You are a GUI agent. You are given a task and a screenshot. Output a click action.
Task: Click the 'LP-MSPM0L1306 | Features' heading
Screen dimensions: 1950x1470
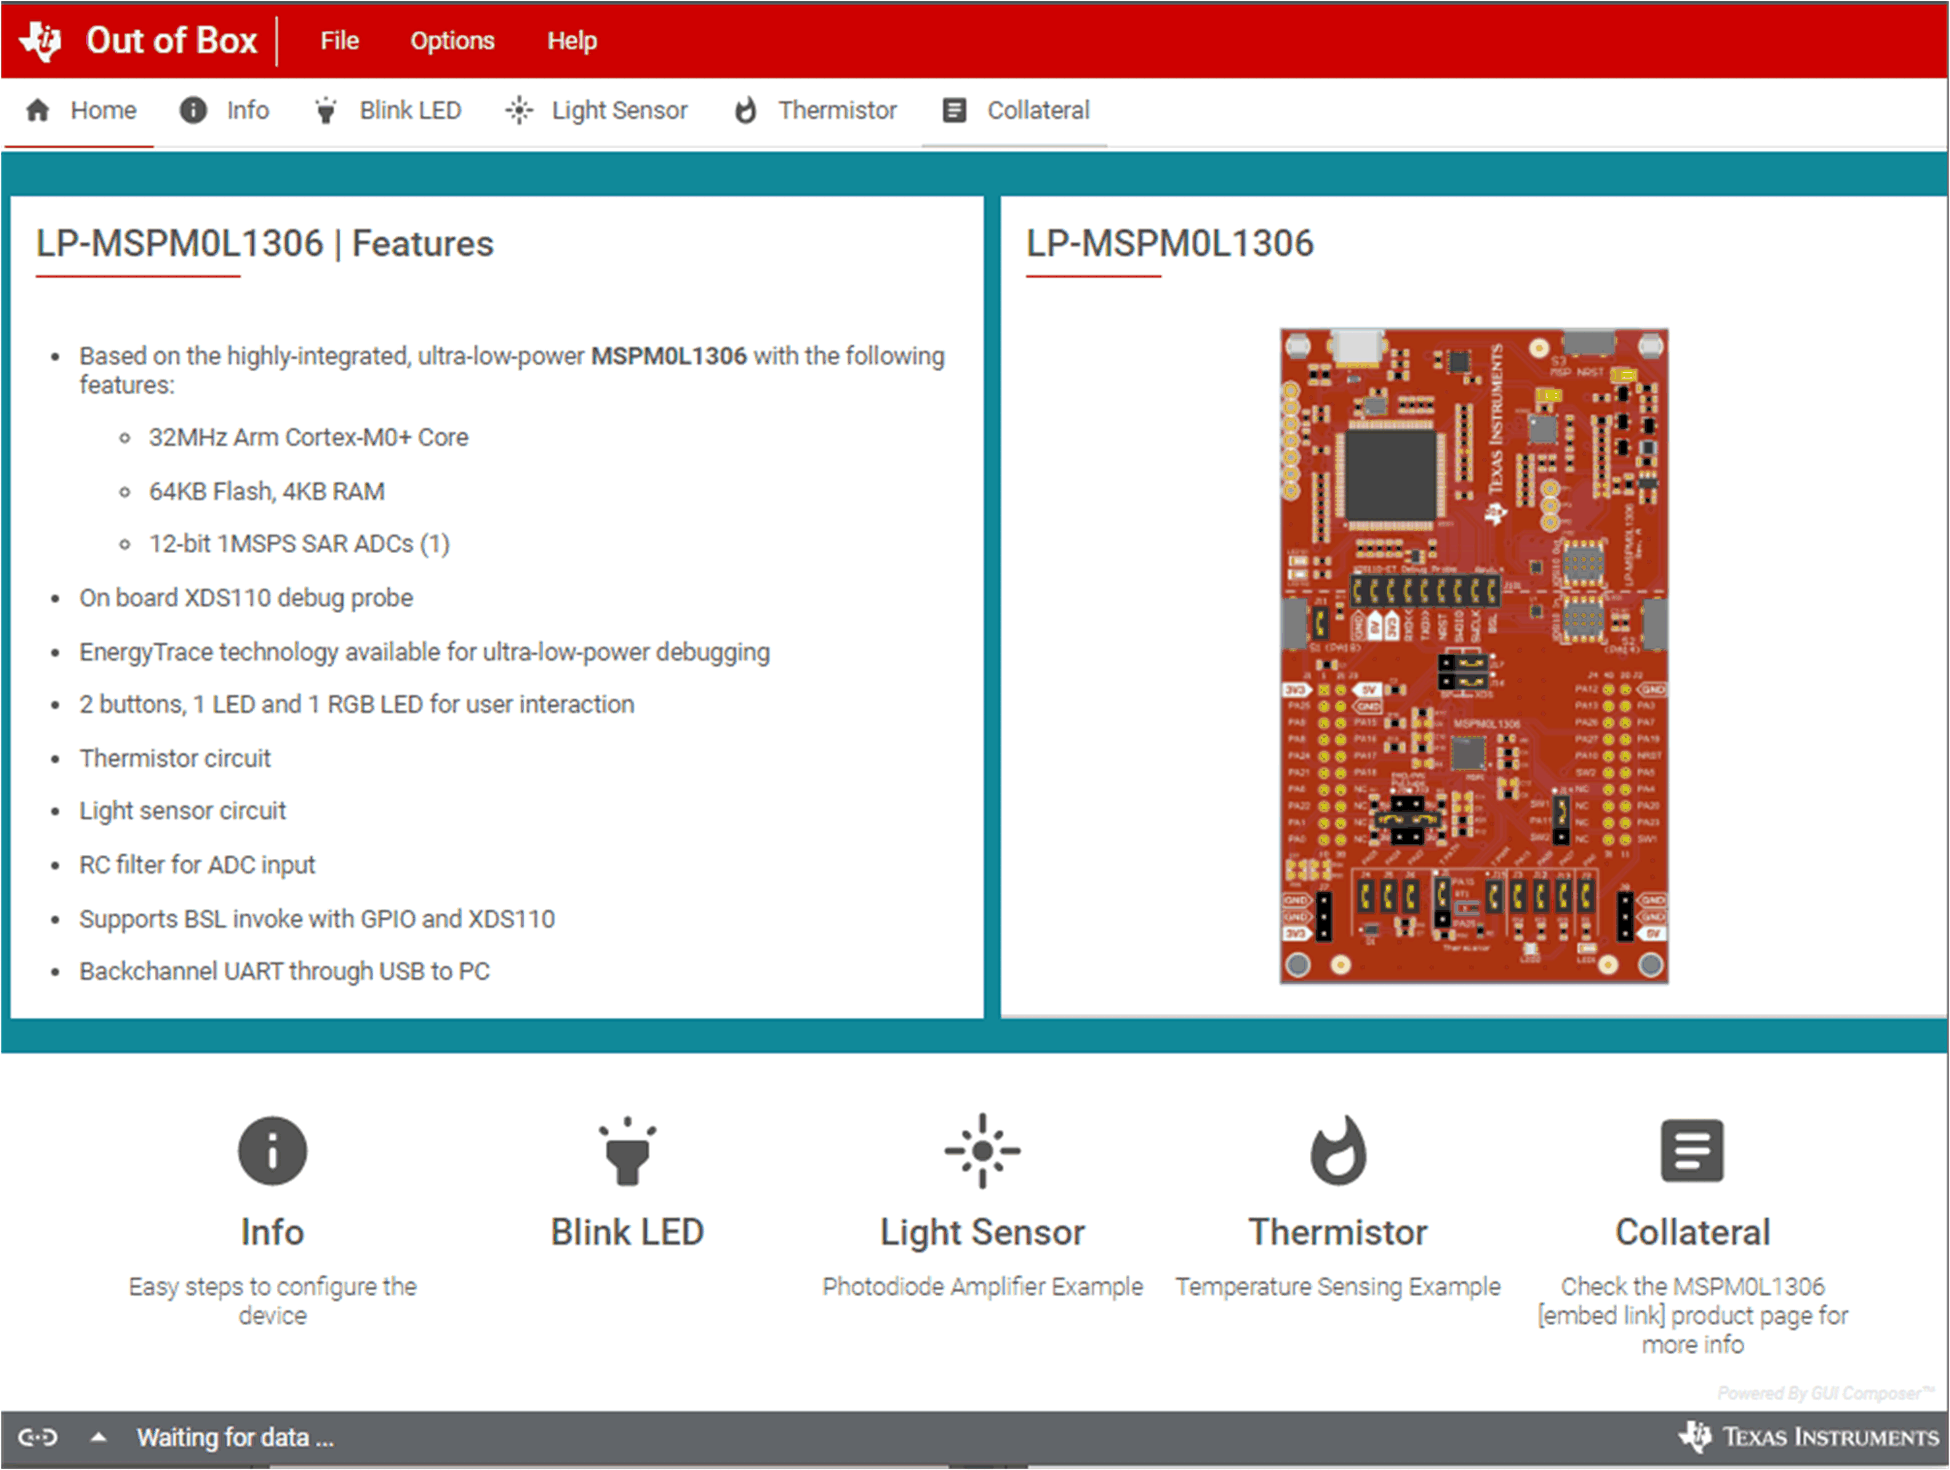tap(265, 244)
